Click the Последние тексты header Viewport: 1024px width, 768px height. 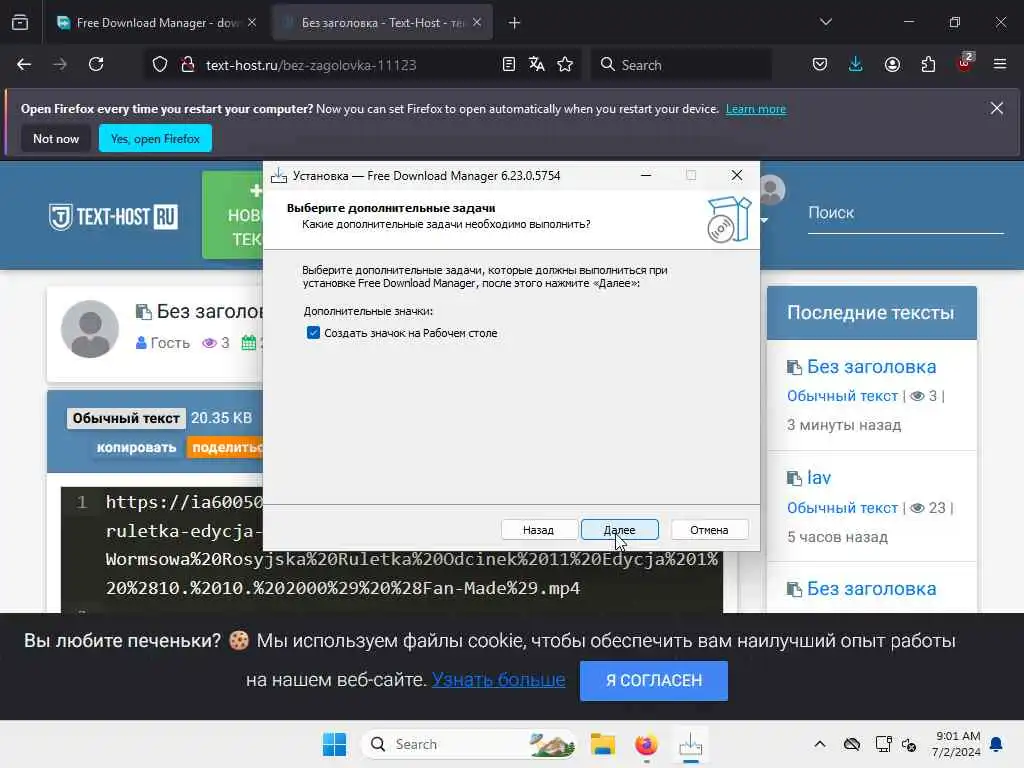point(871,313)
